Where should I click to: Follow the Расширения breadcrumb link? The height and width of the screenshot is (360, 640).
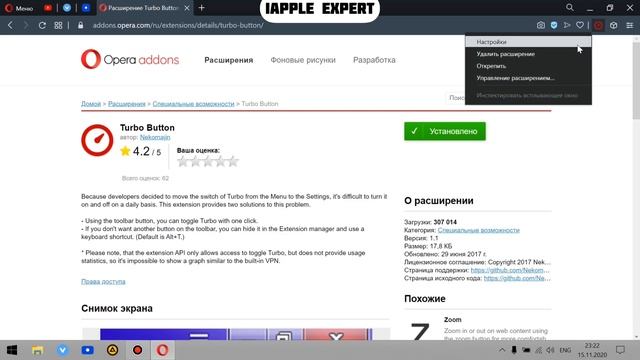127,104
